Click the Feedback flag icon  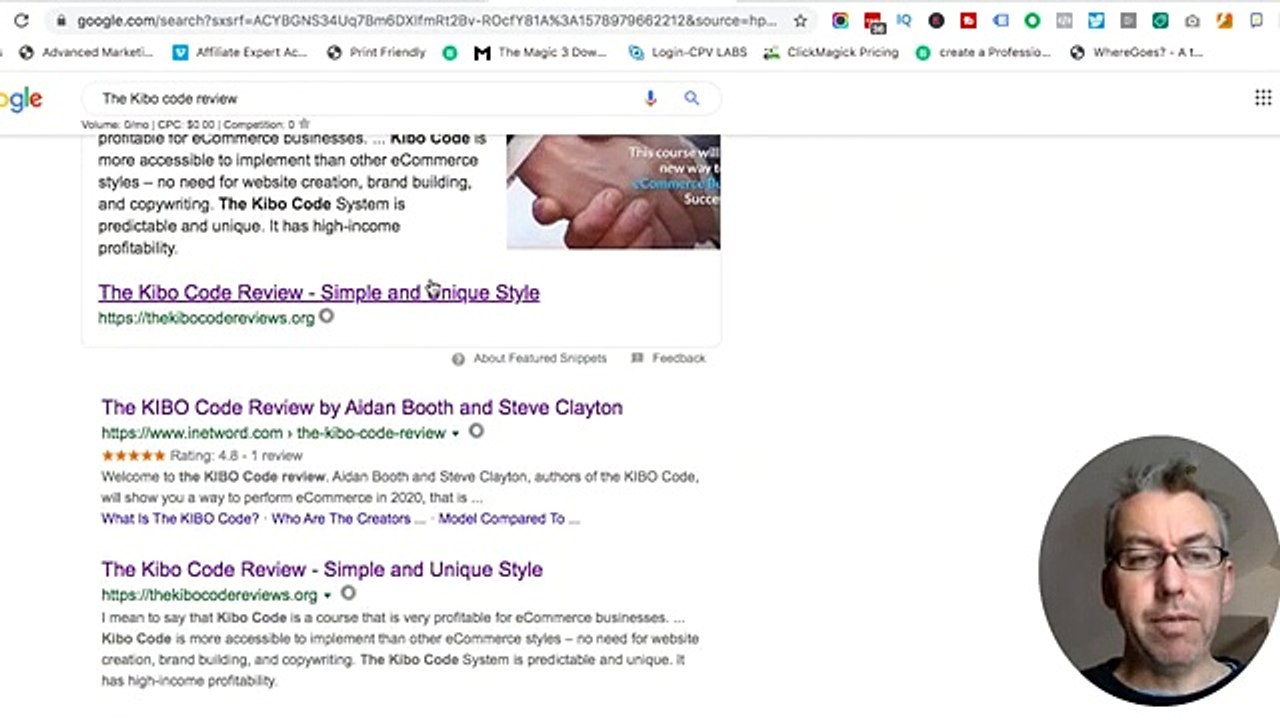(637, 358)
